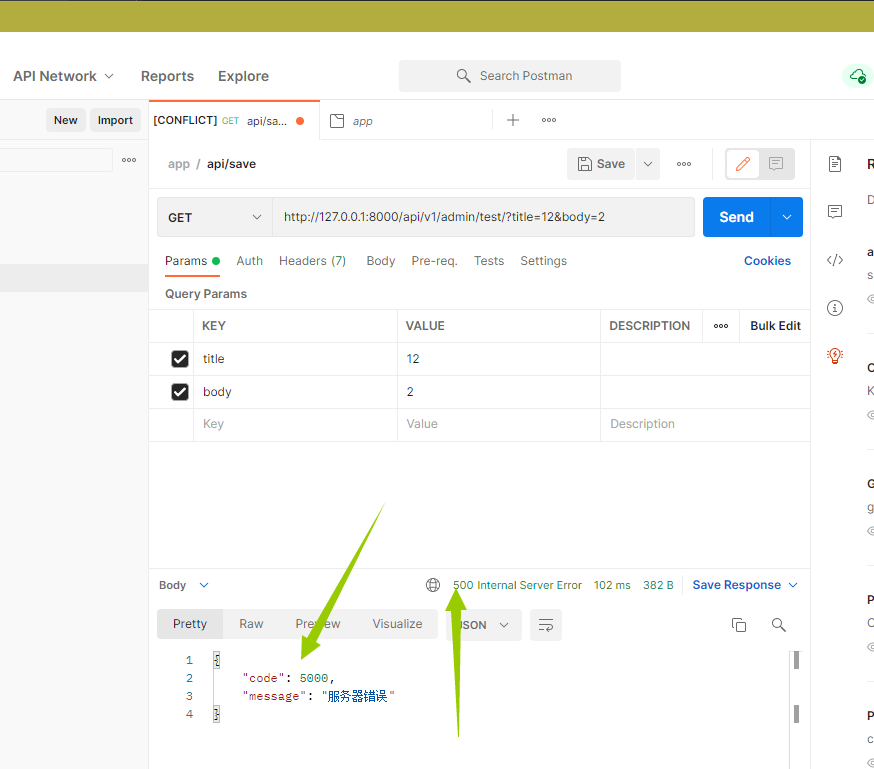This screenshot has width=874, height=769.
Task: Click the search magnifier icon in Search Postman
Action: point(463,76)
